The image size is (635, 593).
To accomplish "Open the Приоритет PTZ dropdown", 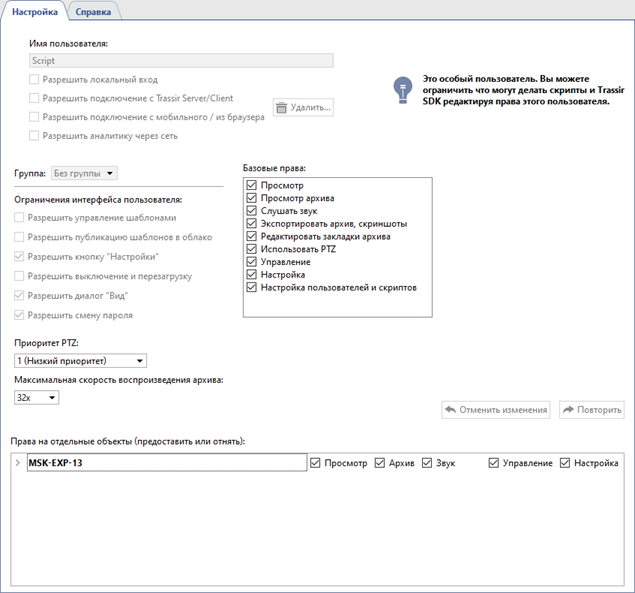I will point(80,360).
